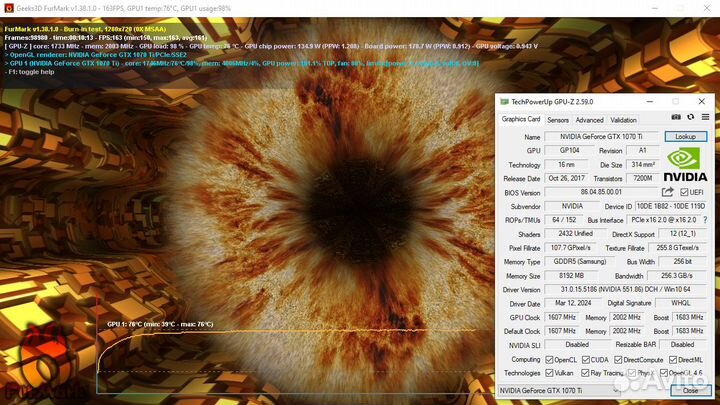Open the Validation tab
The width and height of the screenshot is (720, 405).
(623, 120)
